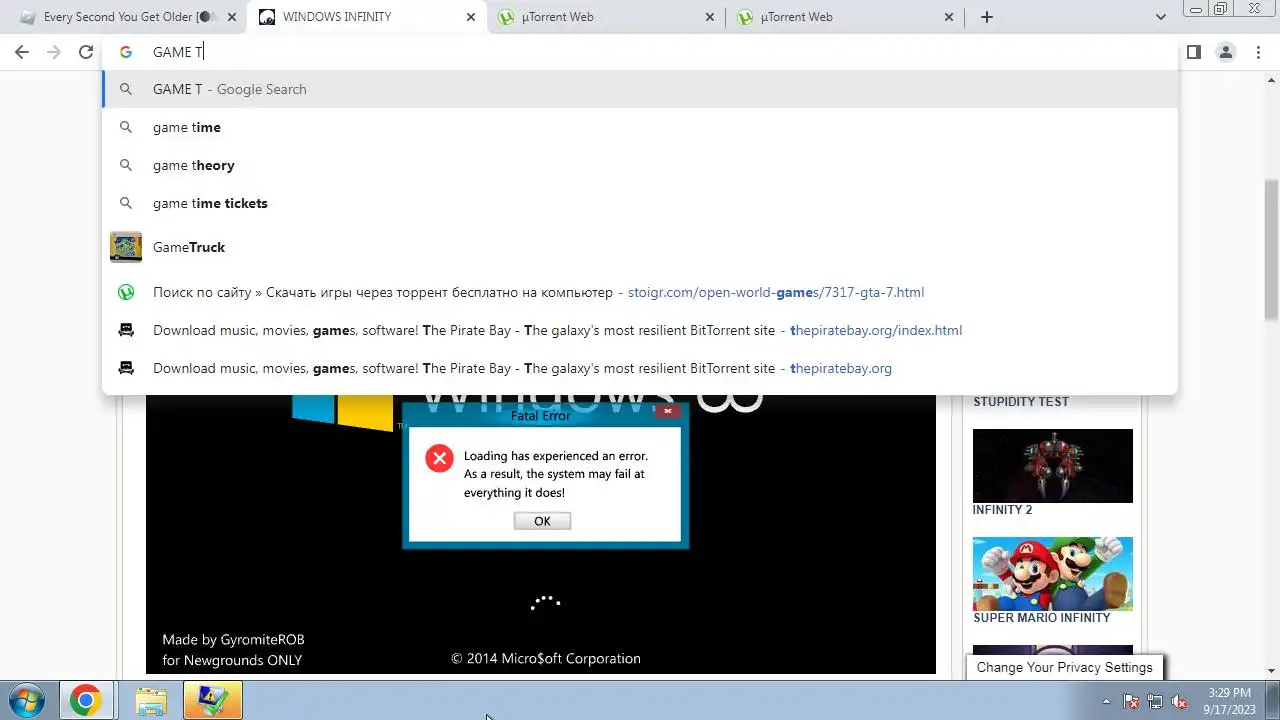Click the browser forward arrow
This screenshot has width=1280, height=720.
tap(54, 52)
